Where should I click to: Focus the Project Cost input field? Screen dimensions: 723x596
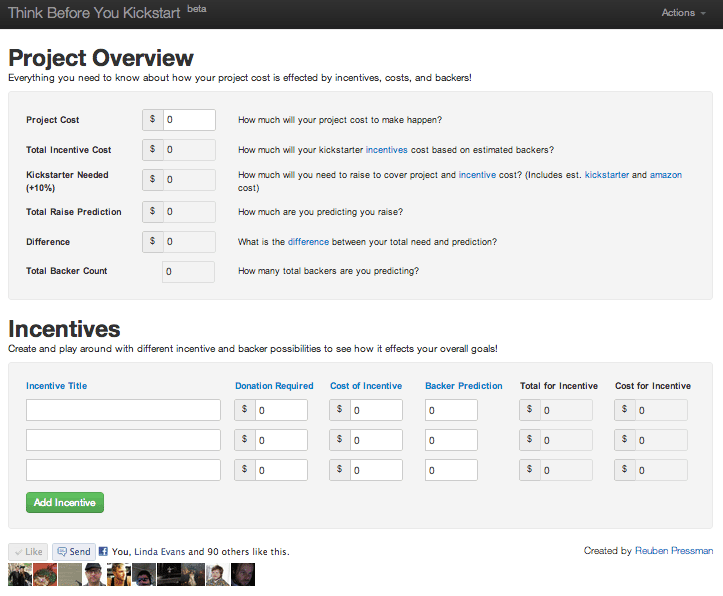pos(189,120)
